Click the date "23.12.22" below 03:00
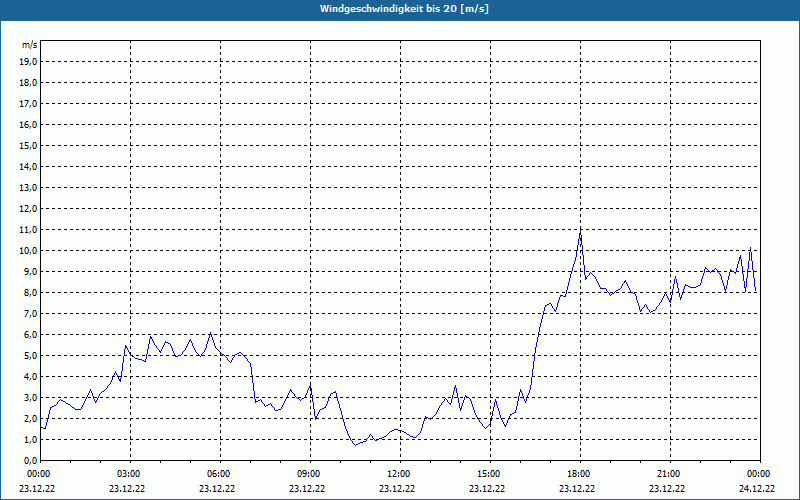Viewport: 800px width, 500px height. coord(127,488)
